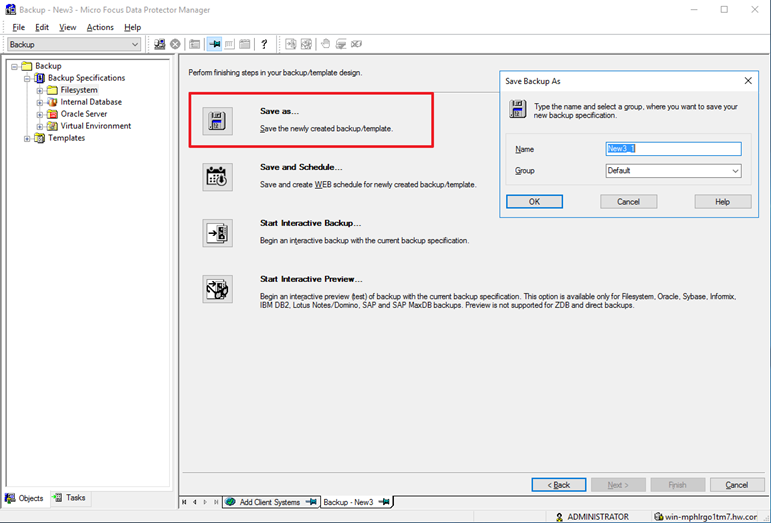The image size is (771, 523).
Task: Expand the Internal Database tree node
Action: click(x=40, y=102)
